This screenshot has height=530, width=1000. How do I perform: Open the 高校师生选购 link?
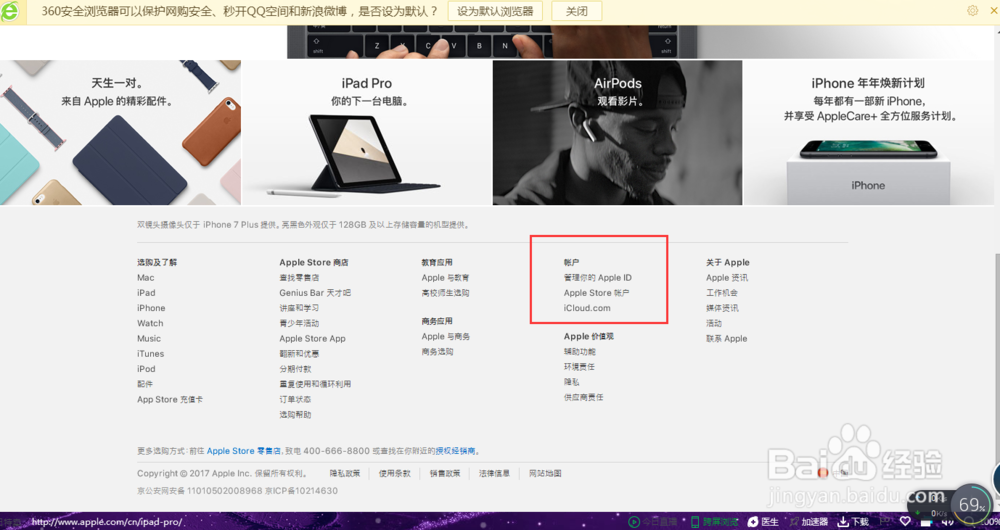(445, 293)
